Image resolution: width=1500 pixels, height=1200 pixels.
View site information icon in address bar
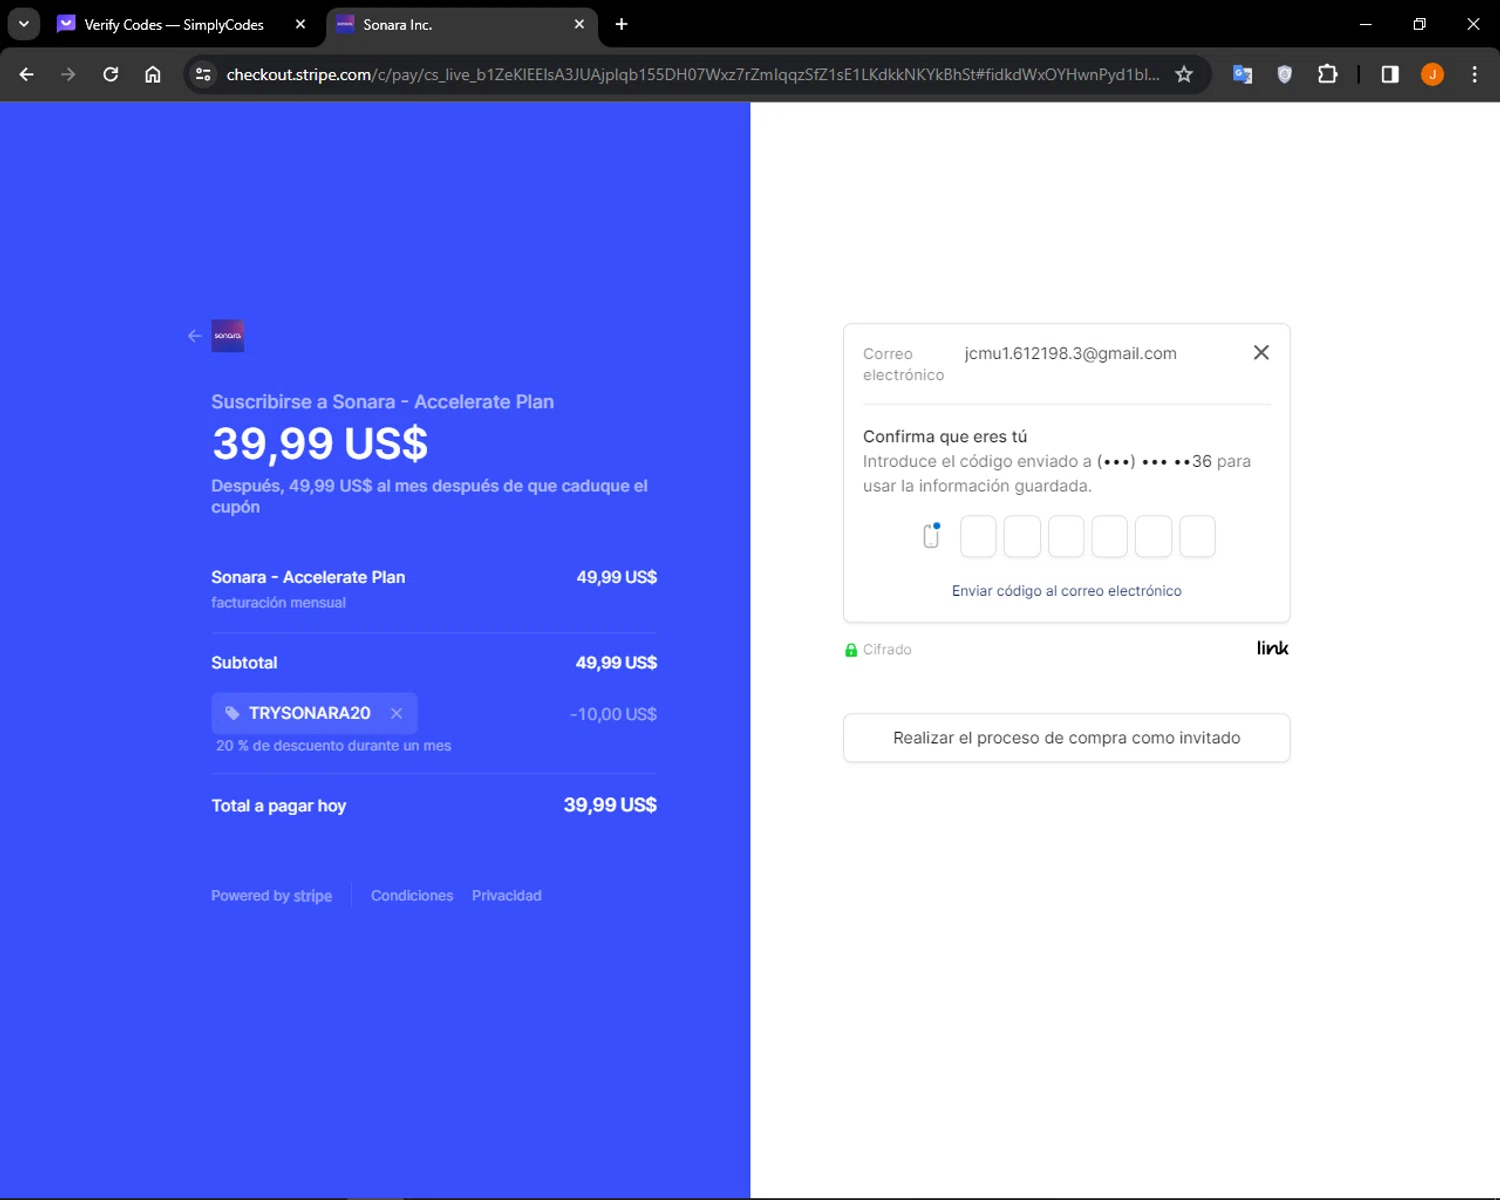tap(203, 74)
